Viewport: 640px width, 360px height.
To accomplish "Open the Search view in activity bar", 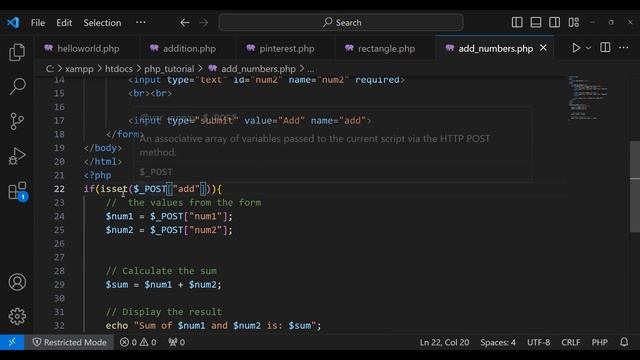I will point(17,86).
